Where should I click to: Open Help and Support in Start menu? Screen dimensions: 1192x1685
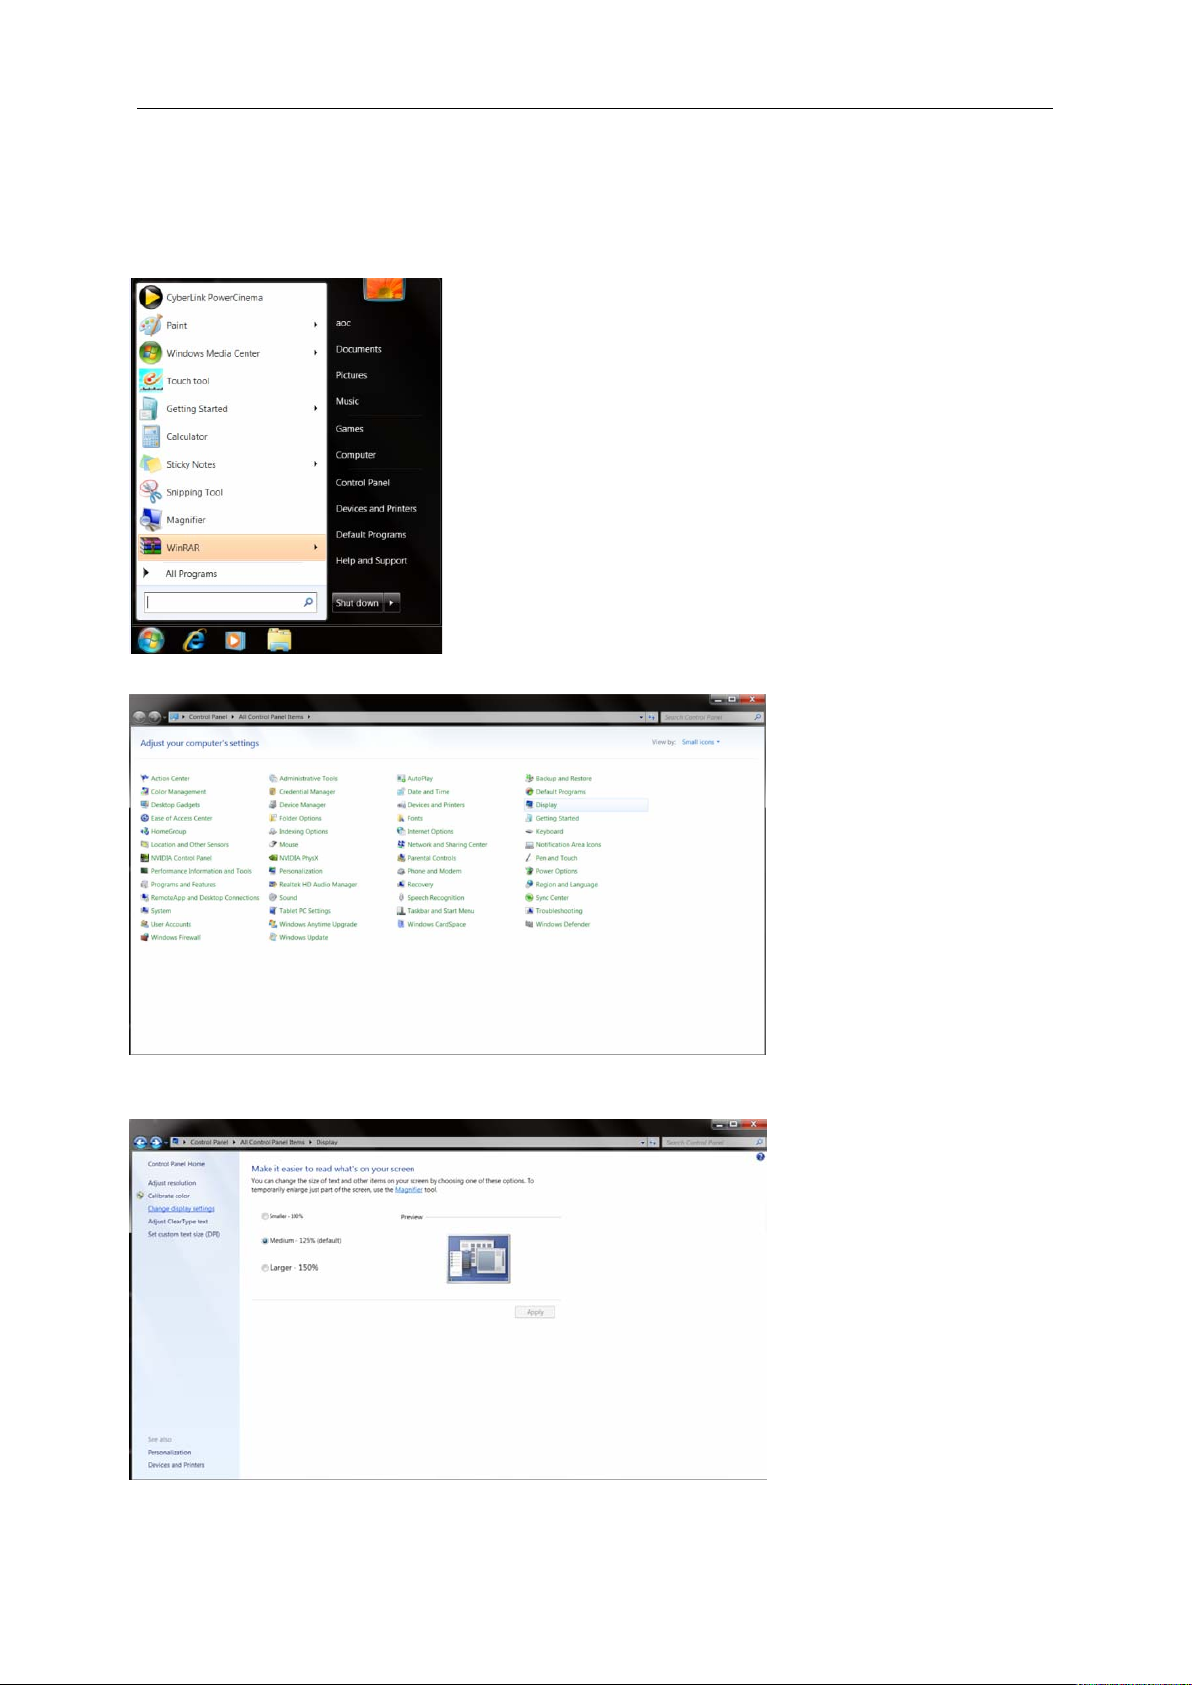[371, 561]
